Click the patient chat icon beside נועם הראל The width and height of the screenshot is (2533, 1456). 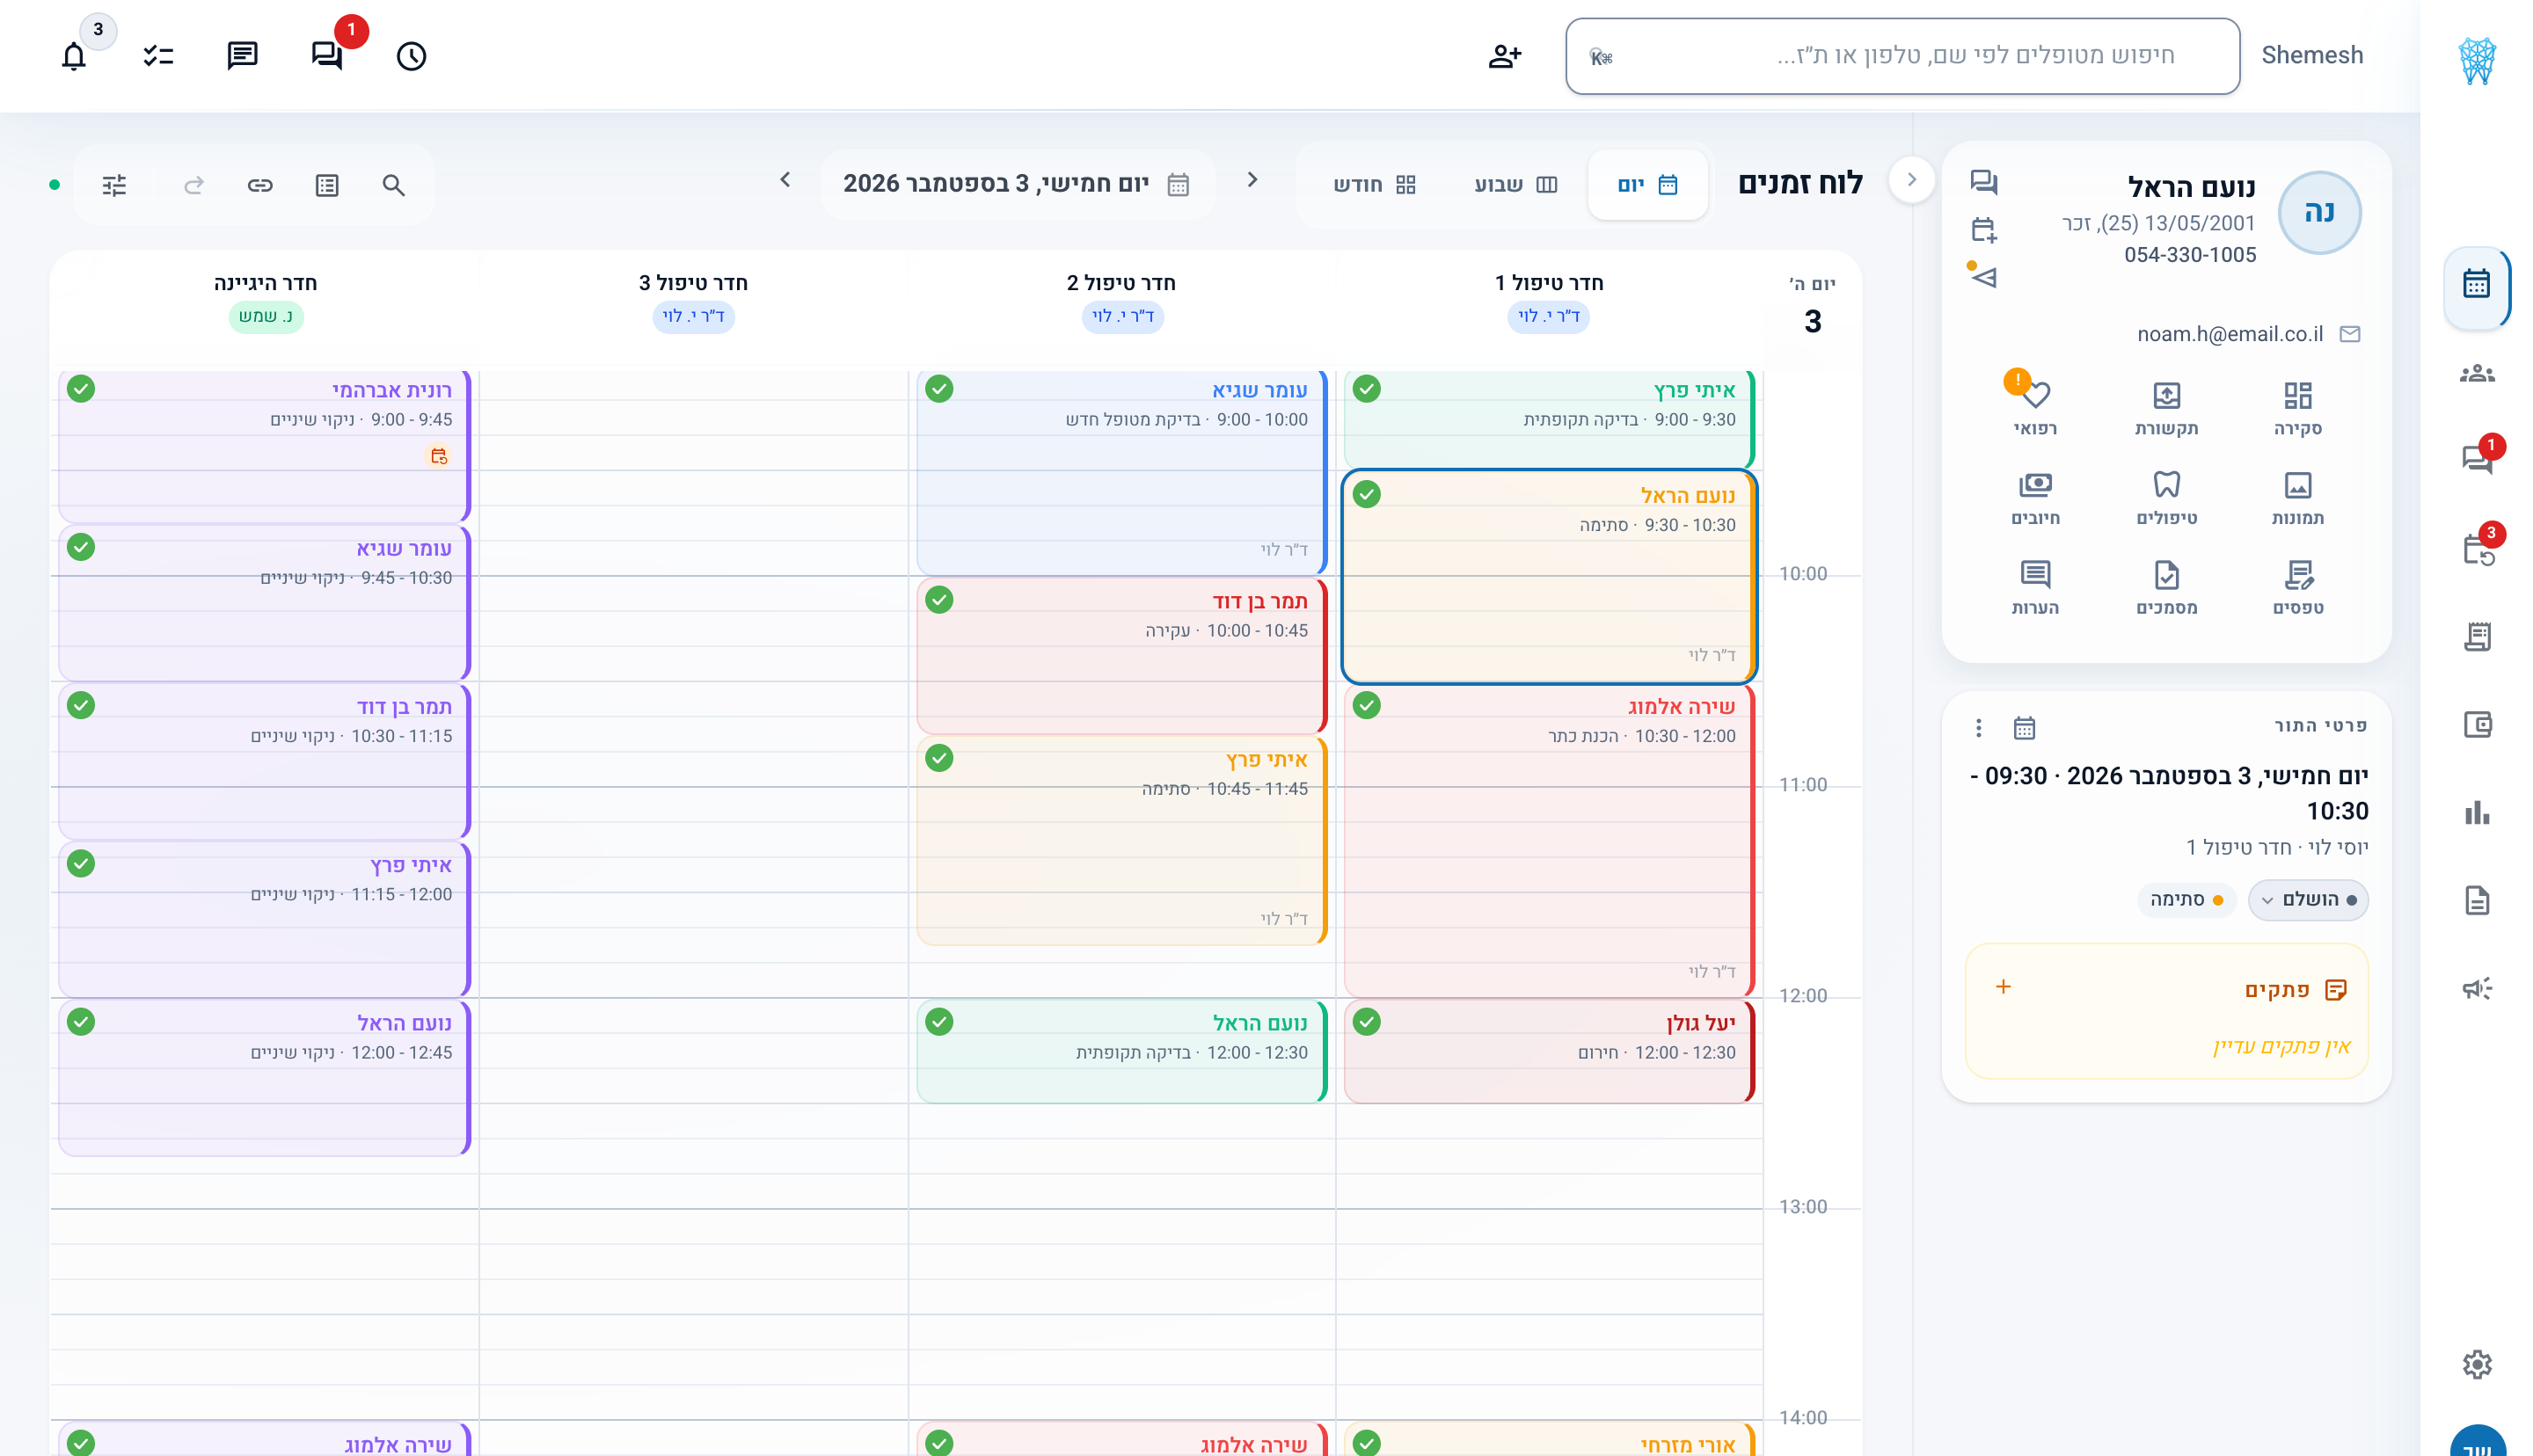point(1983,182)
